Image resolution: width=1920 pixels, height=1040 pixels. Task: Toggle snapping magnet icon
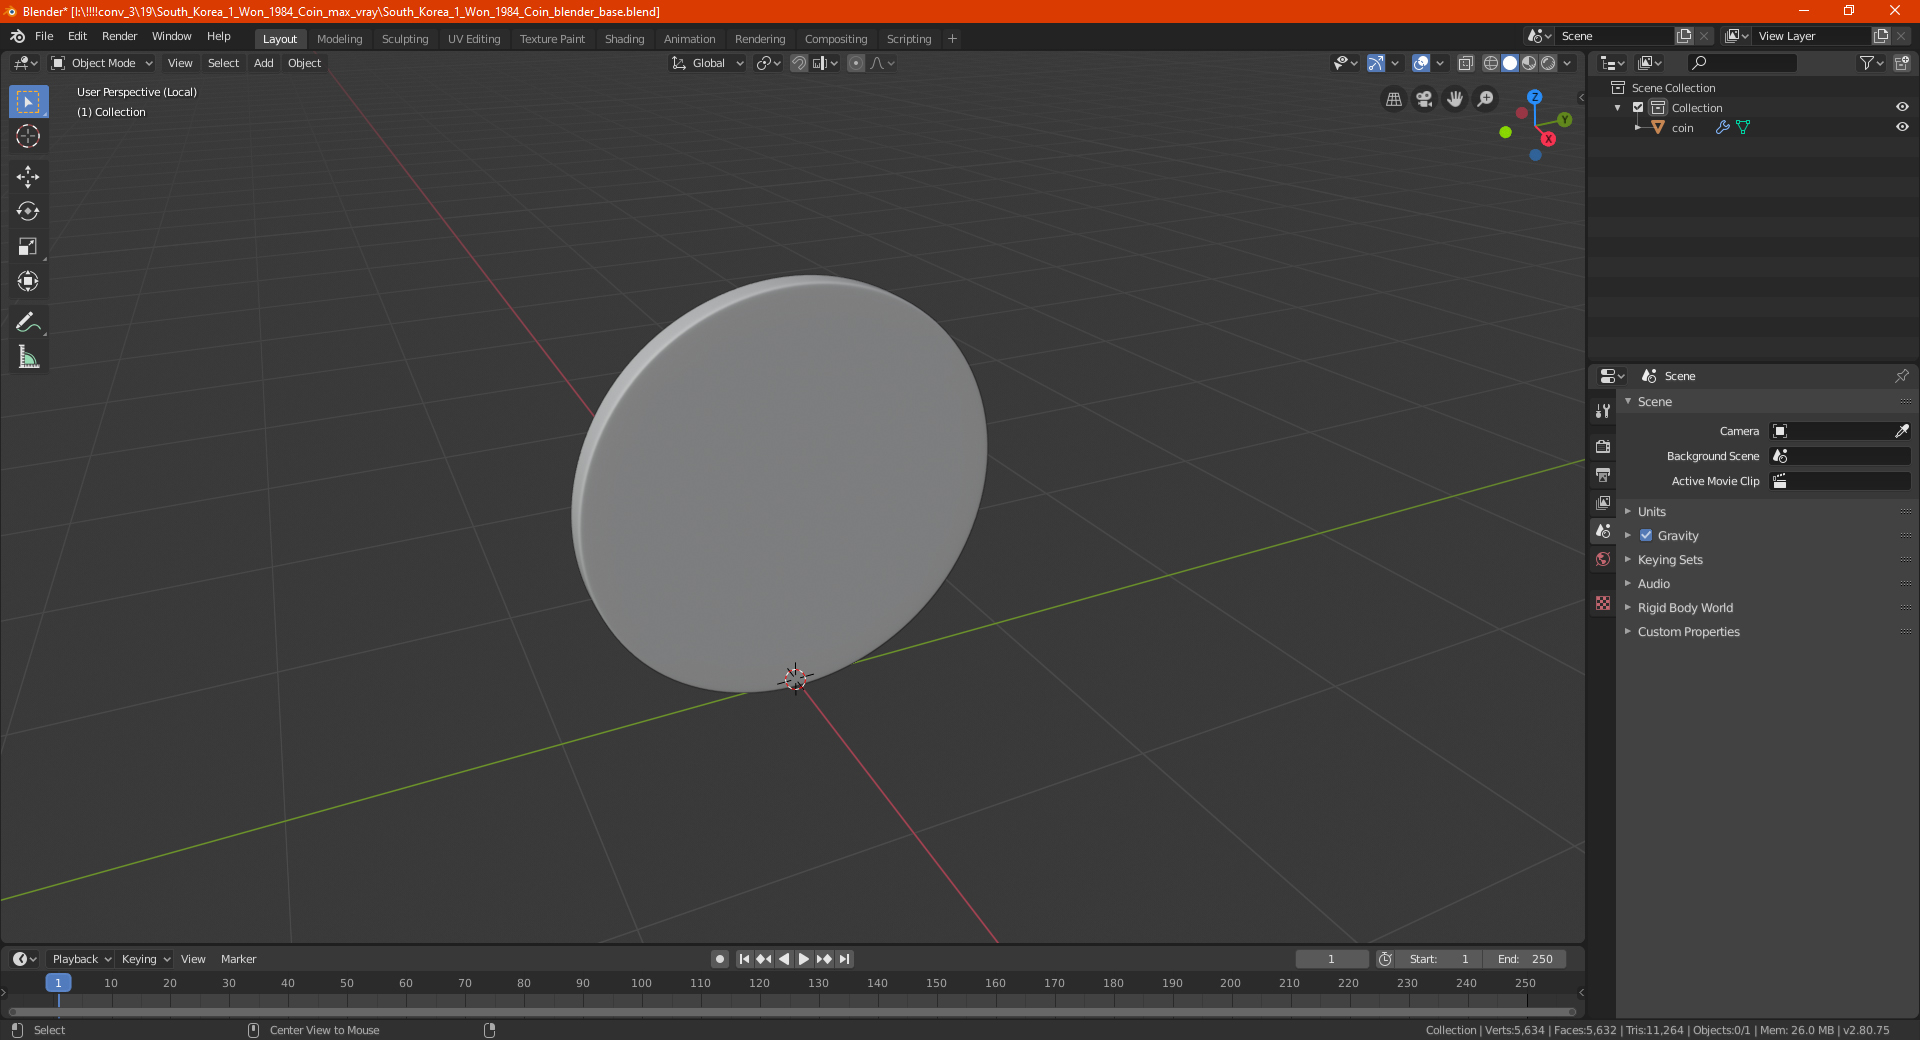tap(799, 63)
